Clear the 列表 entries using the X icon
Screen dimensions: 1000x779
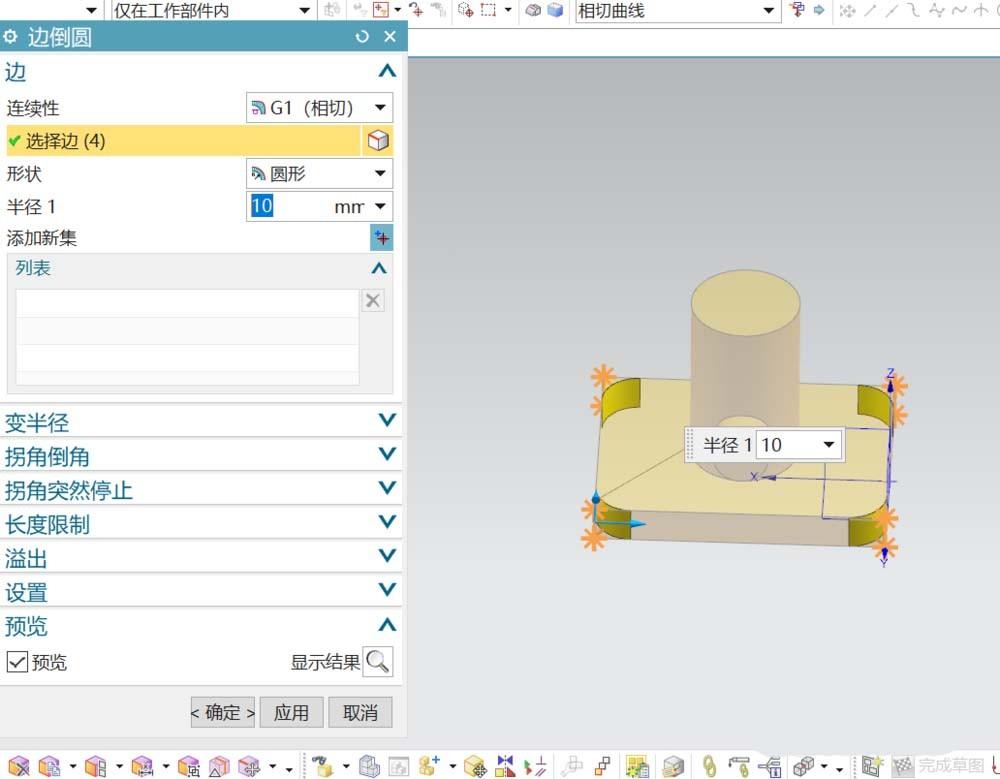tap(372, 300)
